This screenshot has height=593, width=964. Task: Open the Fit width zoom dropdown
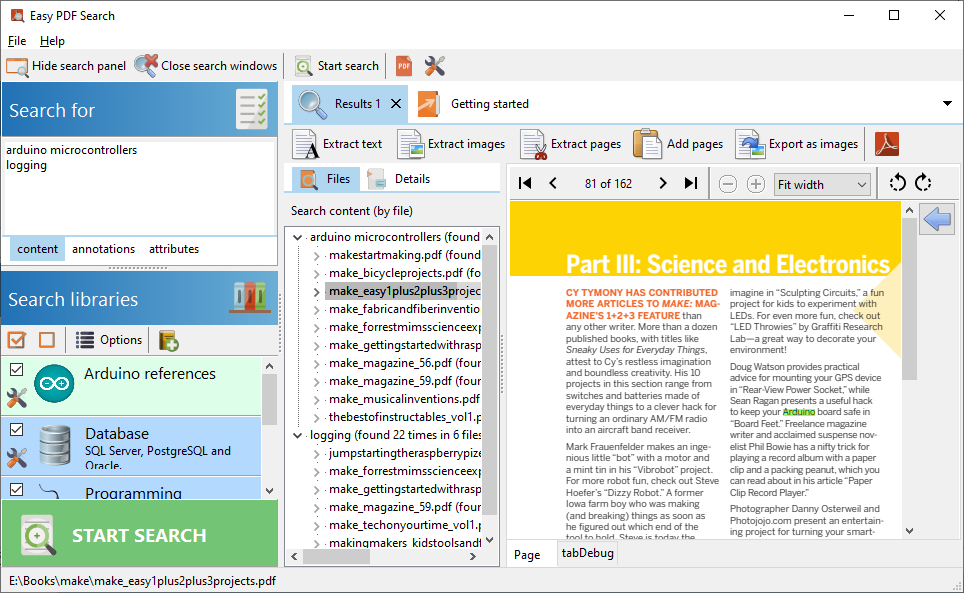[821, 184]
